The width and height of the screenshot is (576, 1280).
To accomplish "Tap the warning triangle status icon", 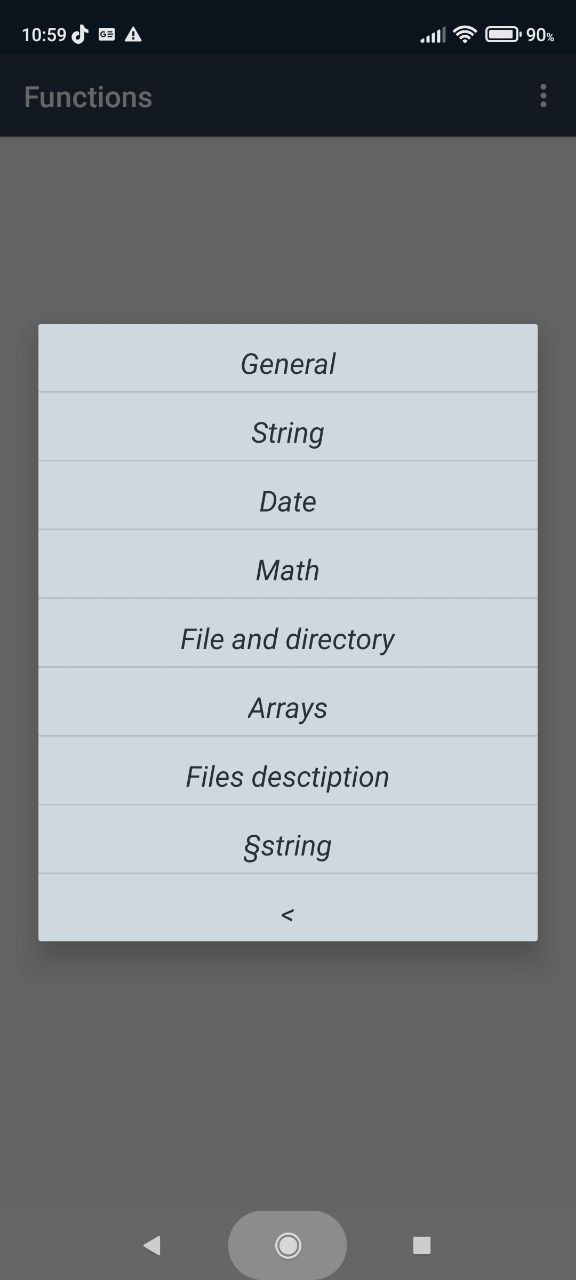I will tap(133, 34).
